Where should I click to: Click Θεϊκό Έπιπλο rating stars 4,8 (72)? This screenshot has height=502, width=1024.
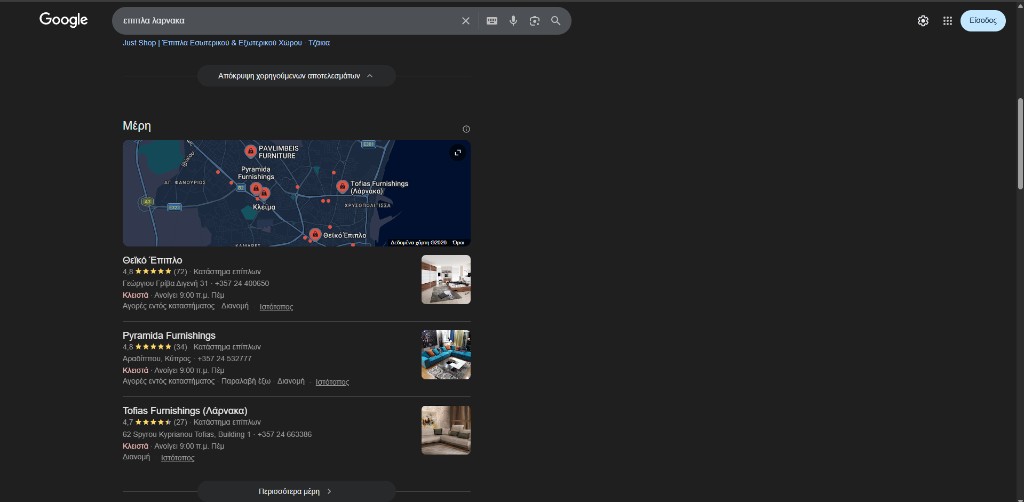[x=155, y=272]
